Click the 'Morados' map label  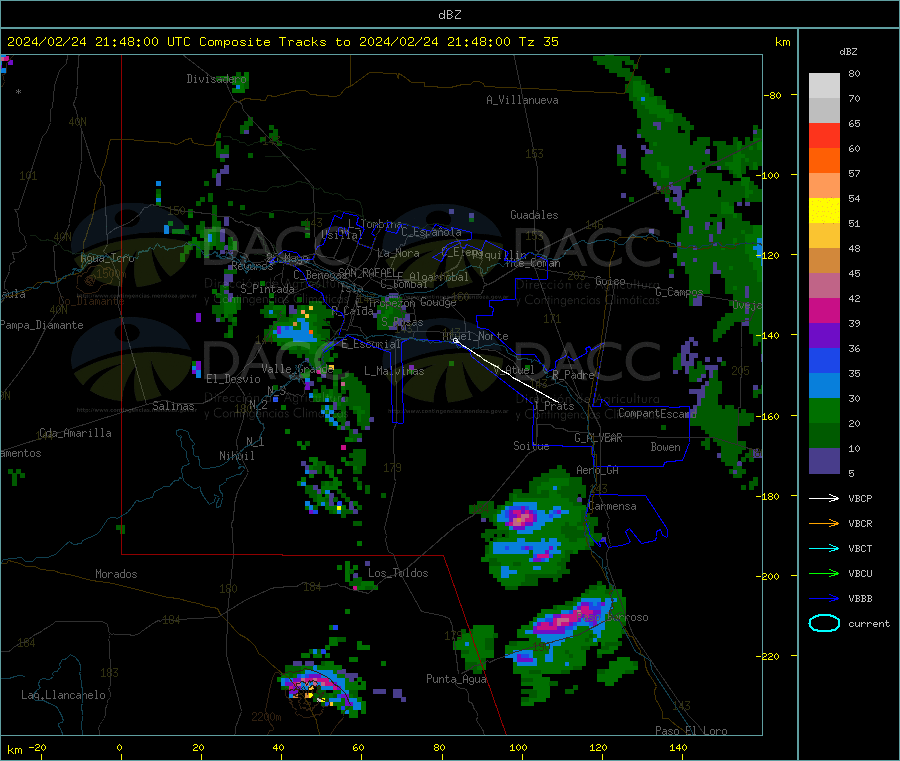(x=116, y=574)
